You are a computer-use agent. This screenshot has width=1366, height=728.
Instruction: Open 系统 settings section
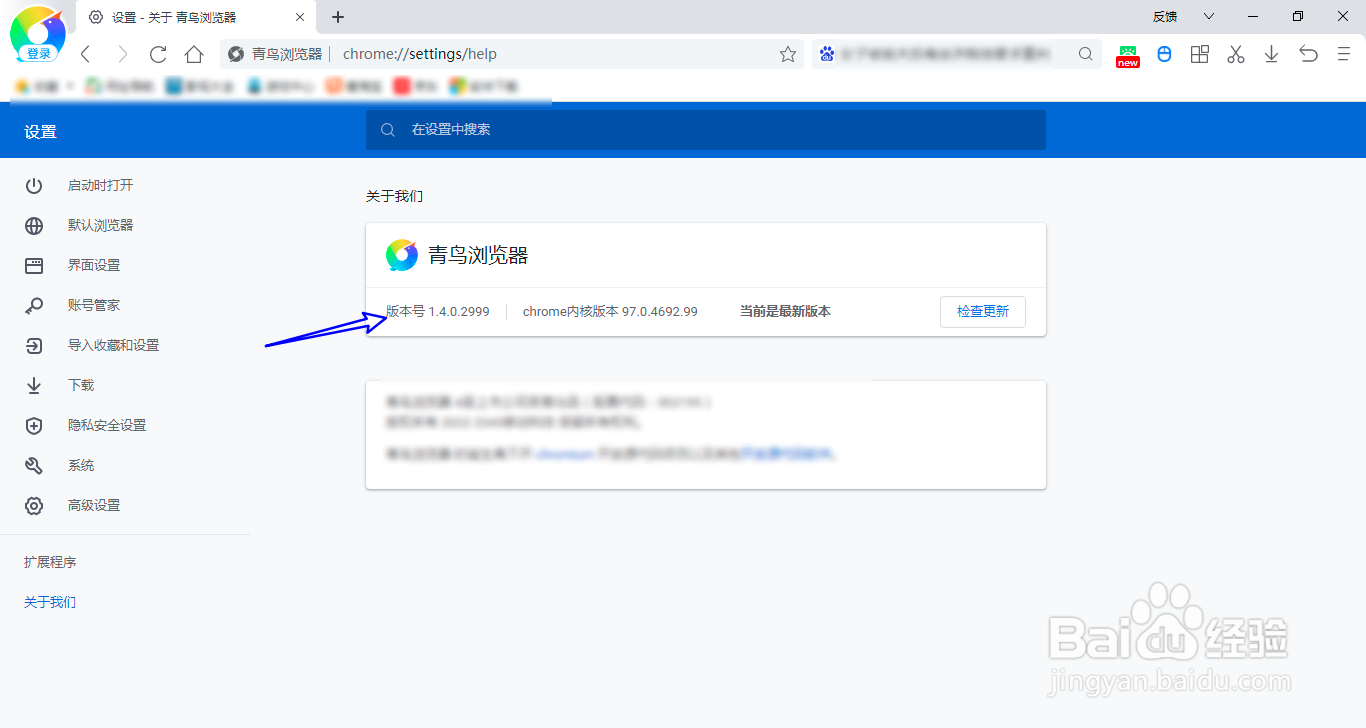(x=81, y=465)
